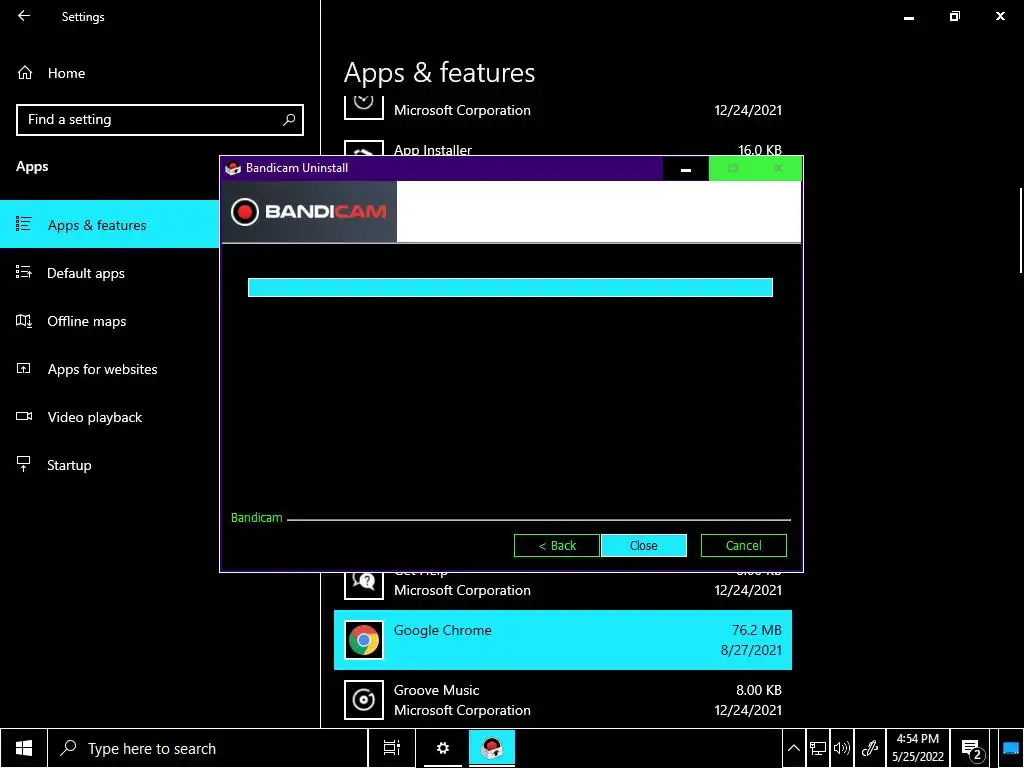Click the magnifier icon in Find a setting
The width and height of the screenshot is (1024, 768).
(x=289, y=120)
